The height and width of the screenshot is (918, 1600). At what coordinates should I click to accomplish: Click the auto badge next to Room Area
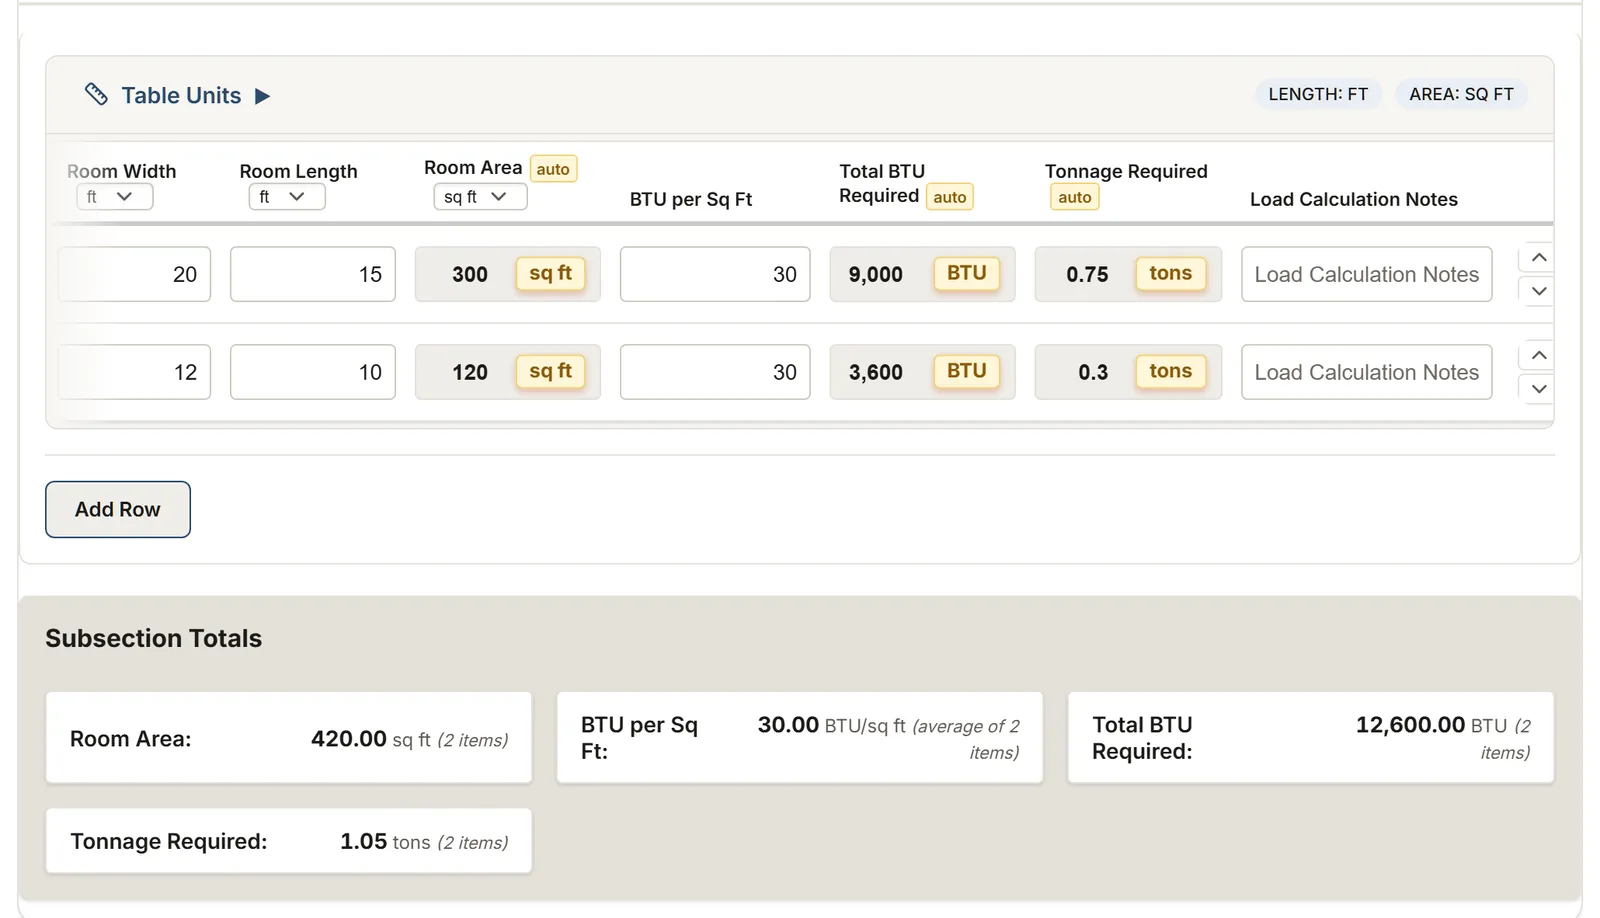tap(553, 169)
